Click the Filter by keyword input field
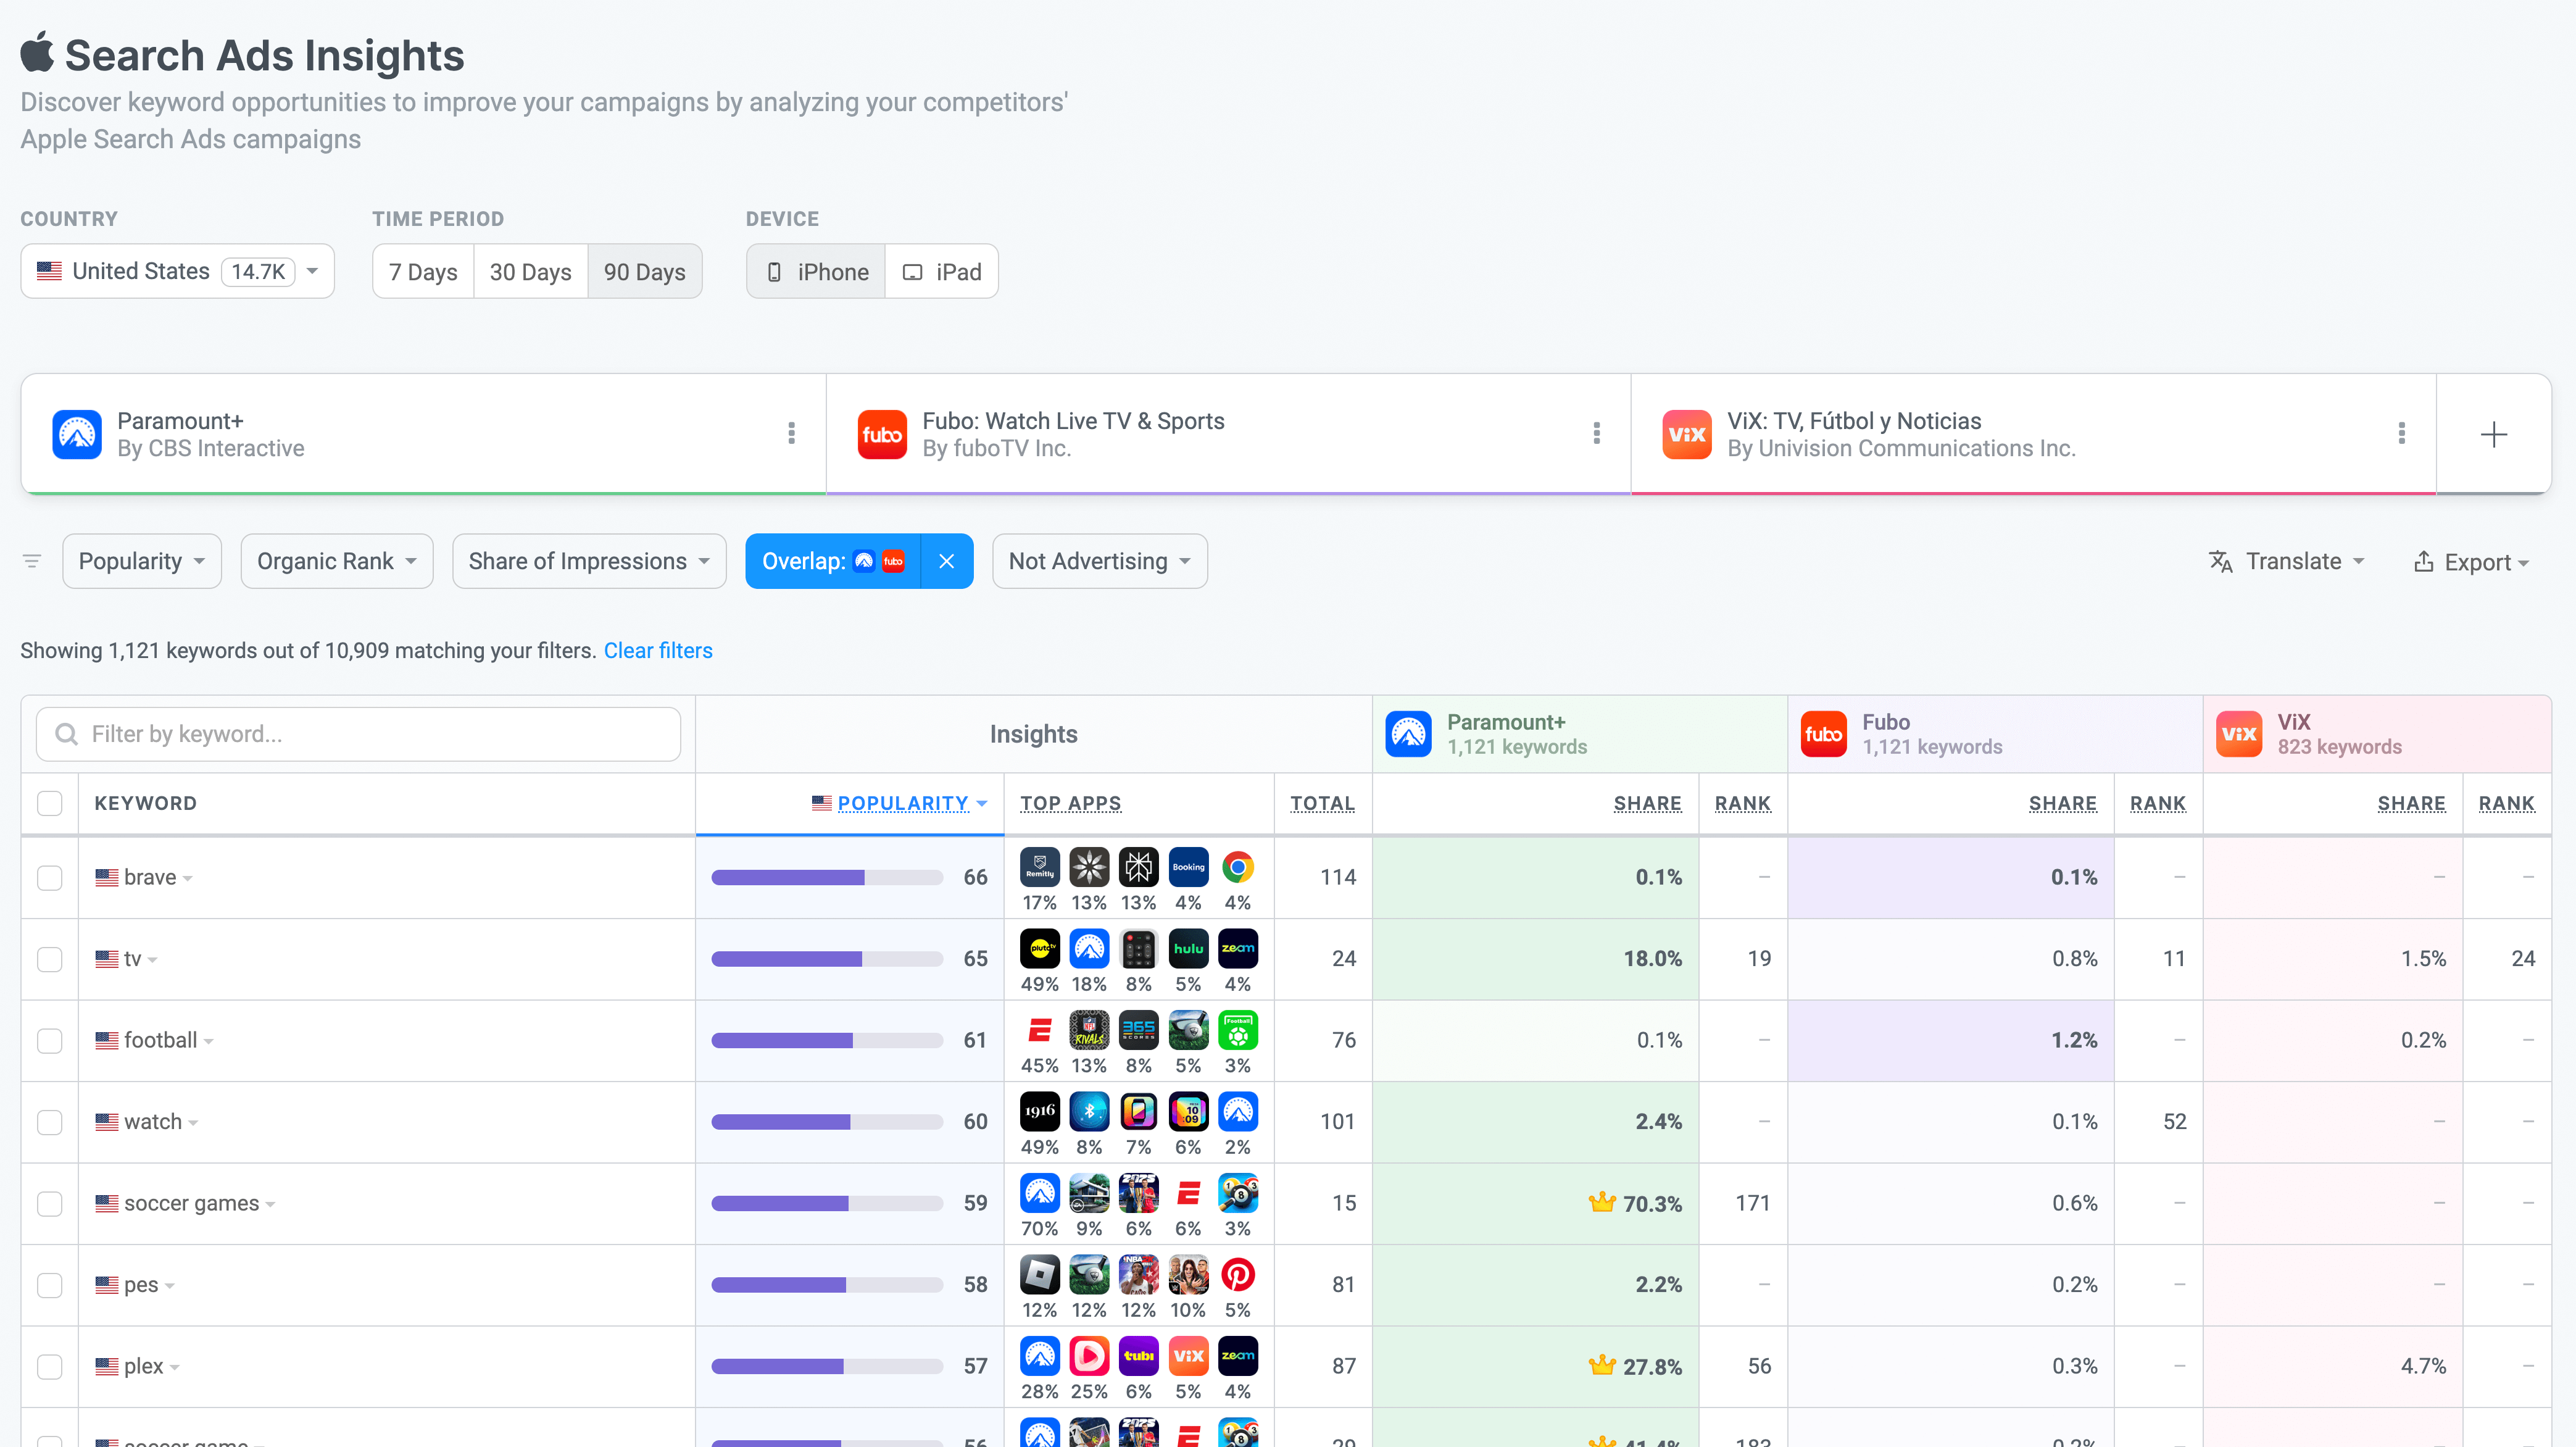 click(x=356, y=733)
